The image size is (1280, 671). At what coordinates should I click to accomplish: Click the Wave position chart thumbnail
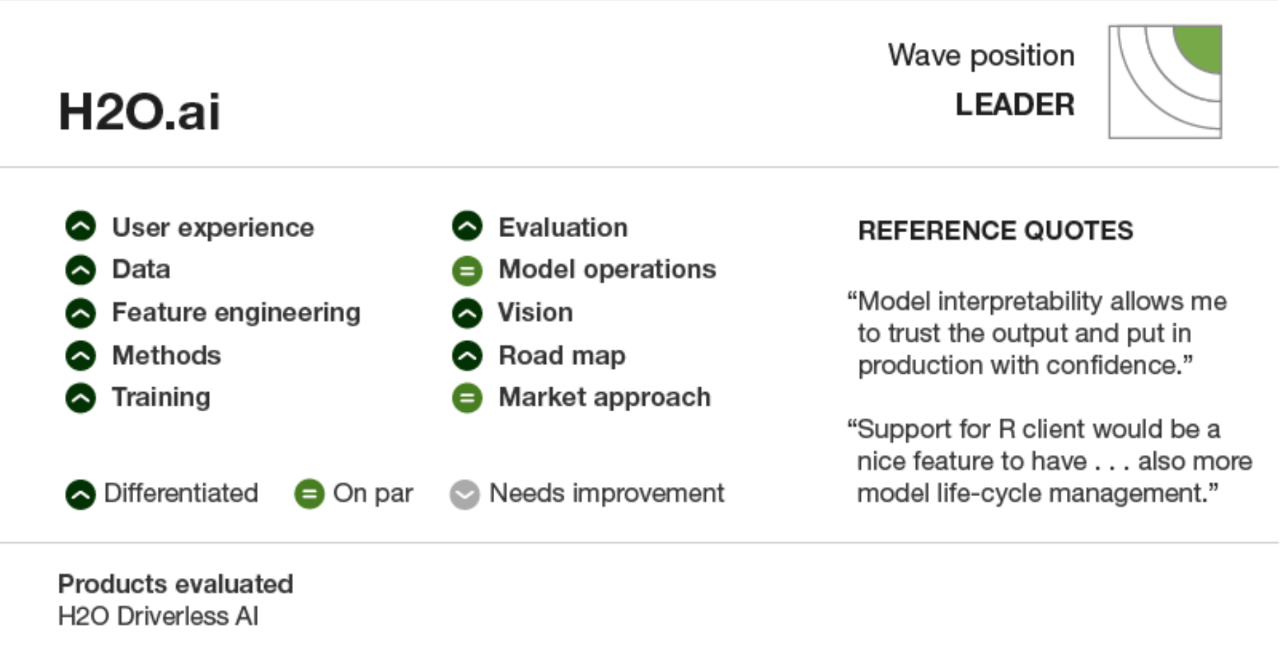1165,82
